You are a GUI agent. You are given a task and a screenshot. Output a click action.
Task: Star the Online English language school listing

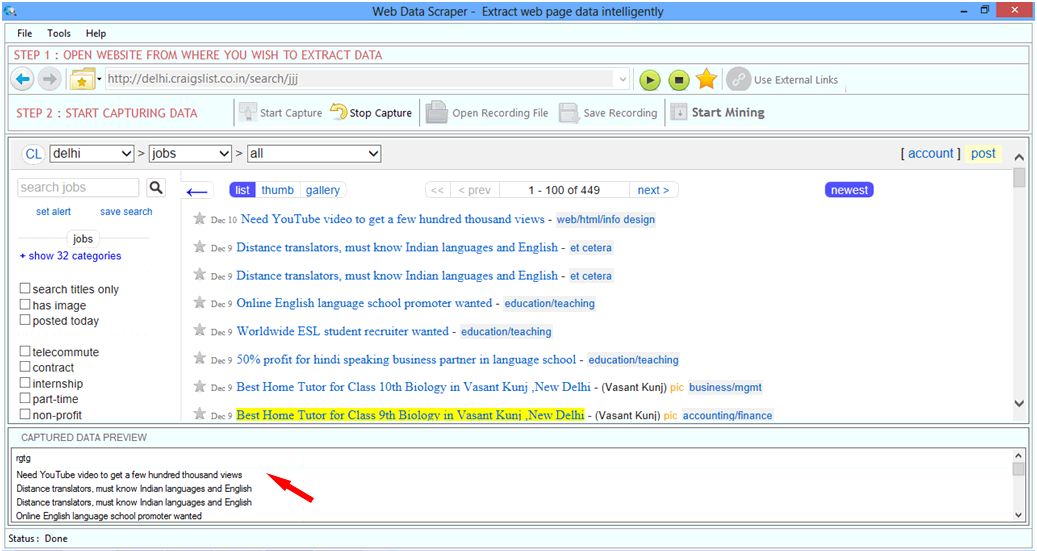click(x=199, y=302)
